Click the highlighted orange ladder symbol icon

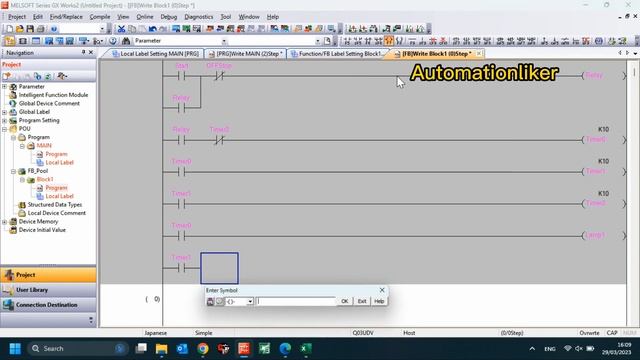click(x=389, y=41)
